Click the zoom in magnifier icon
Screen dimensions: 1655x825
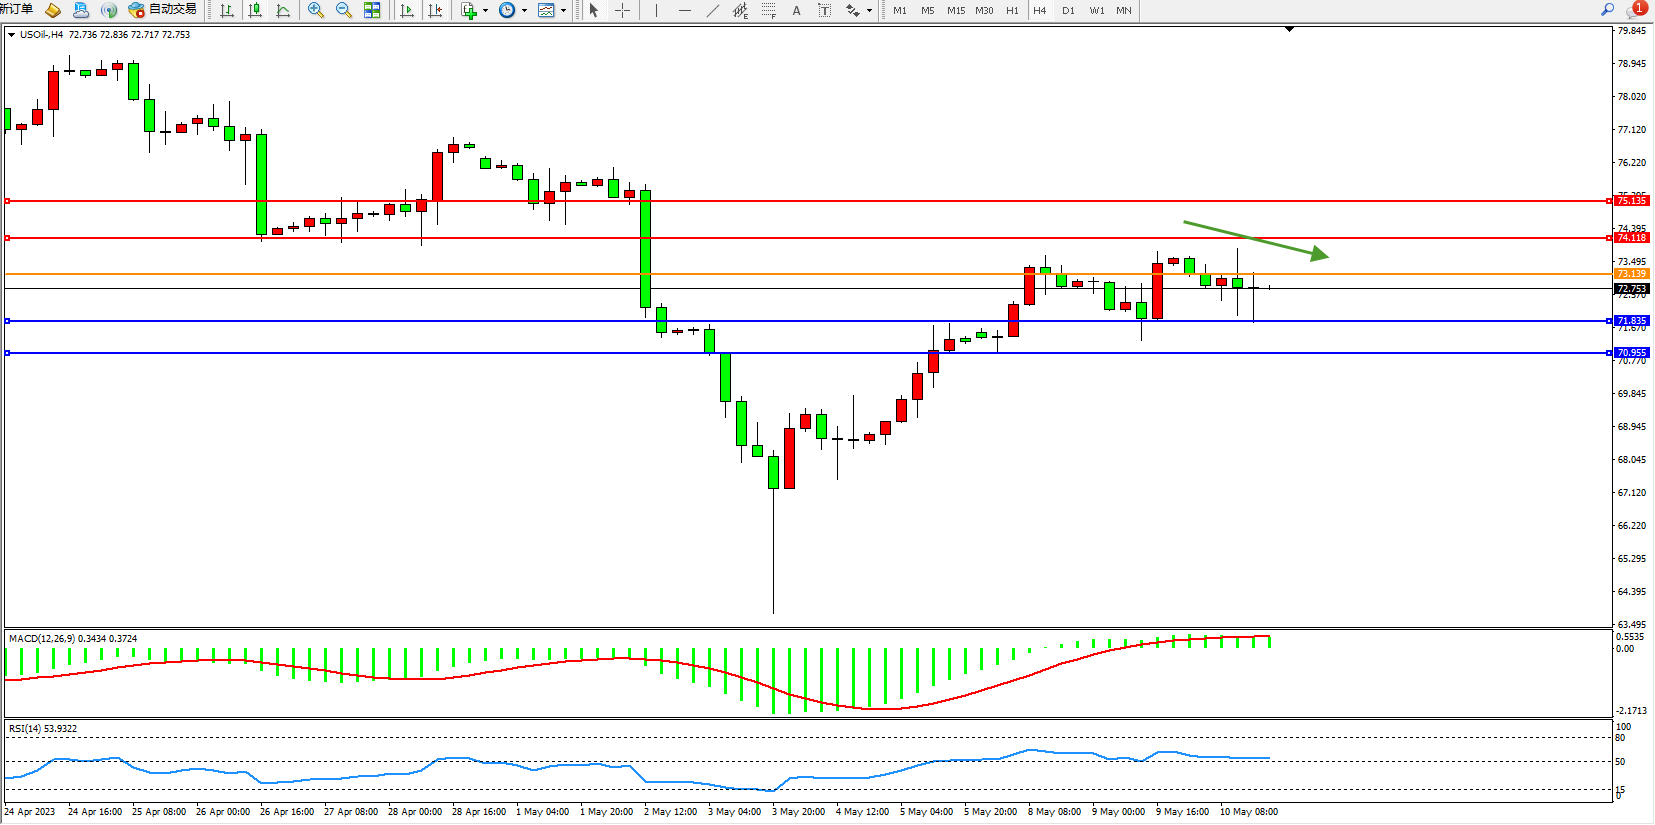[316, 10]
